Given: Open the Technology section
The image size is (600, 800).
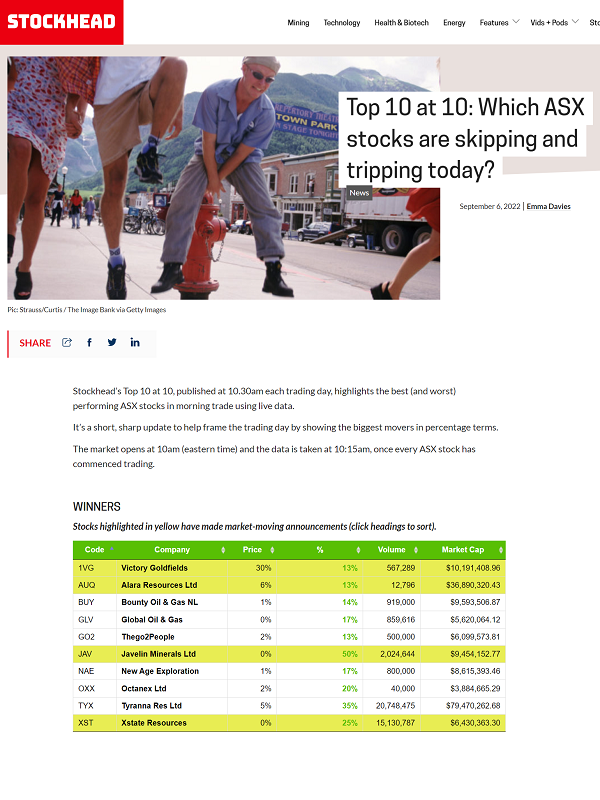Looking at the screenshot, I should click(x=342, y=22).
